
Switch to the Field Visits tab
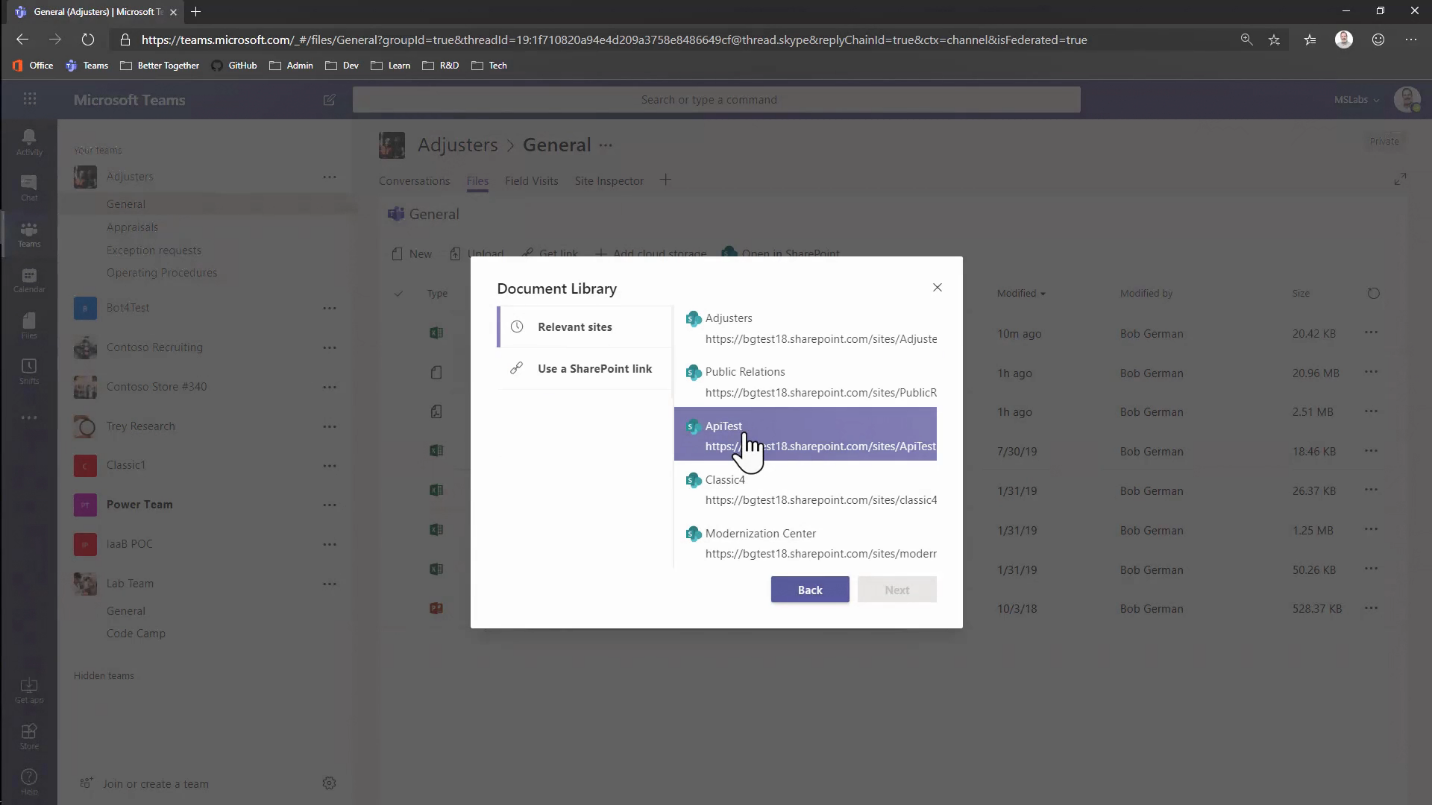click(x=531, y=181)
